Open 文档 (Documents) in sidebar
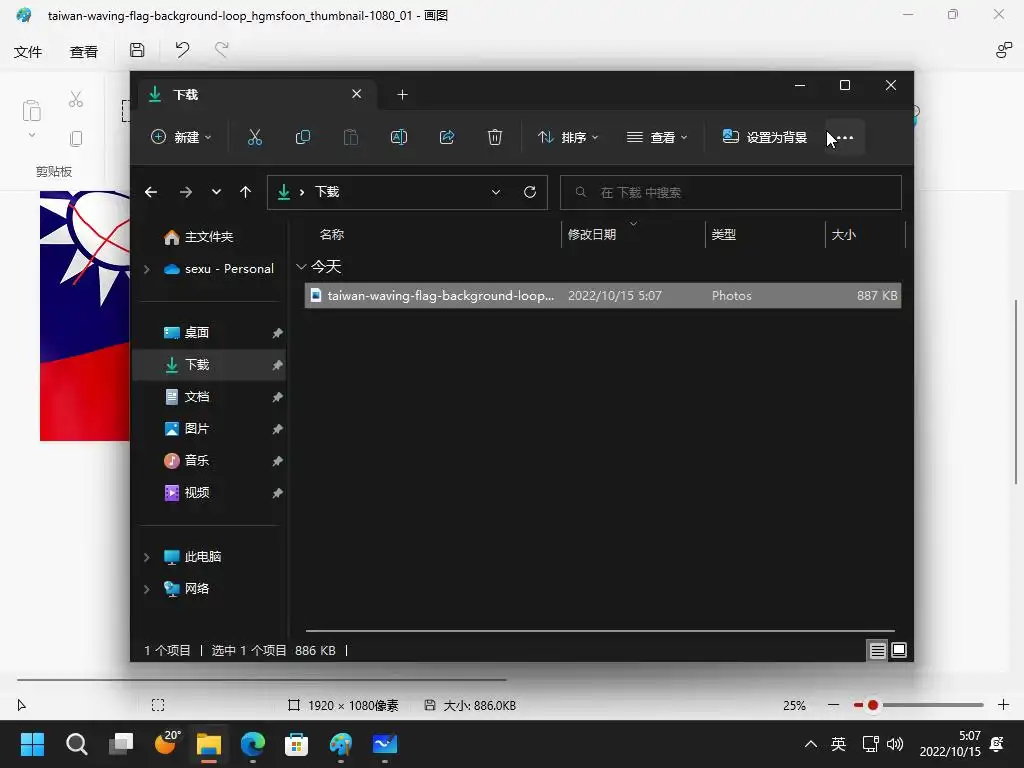 pos(197,396)
